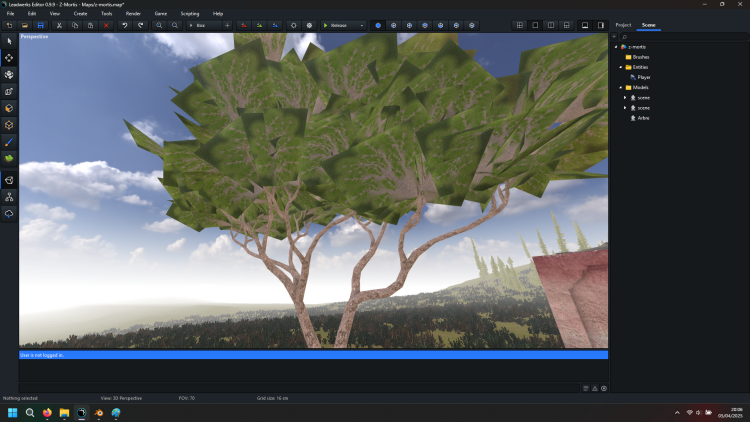Click the scene panel search field
The width and height of the screenshot is (750, 422).
coord(680,36)
